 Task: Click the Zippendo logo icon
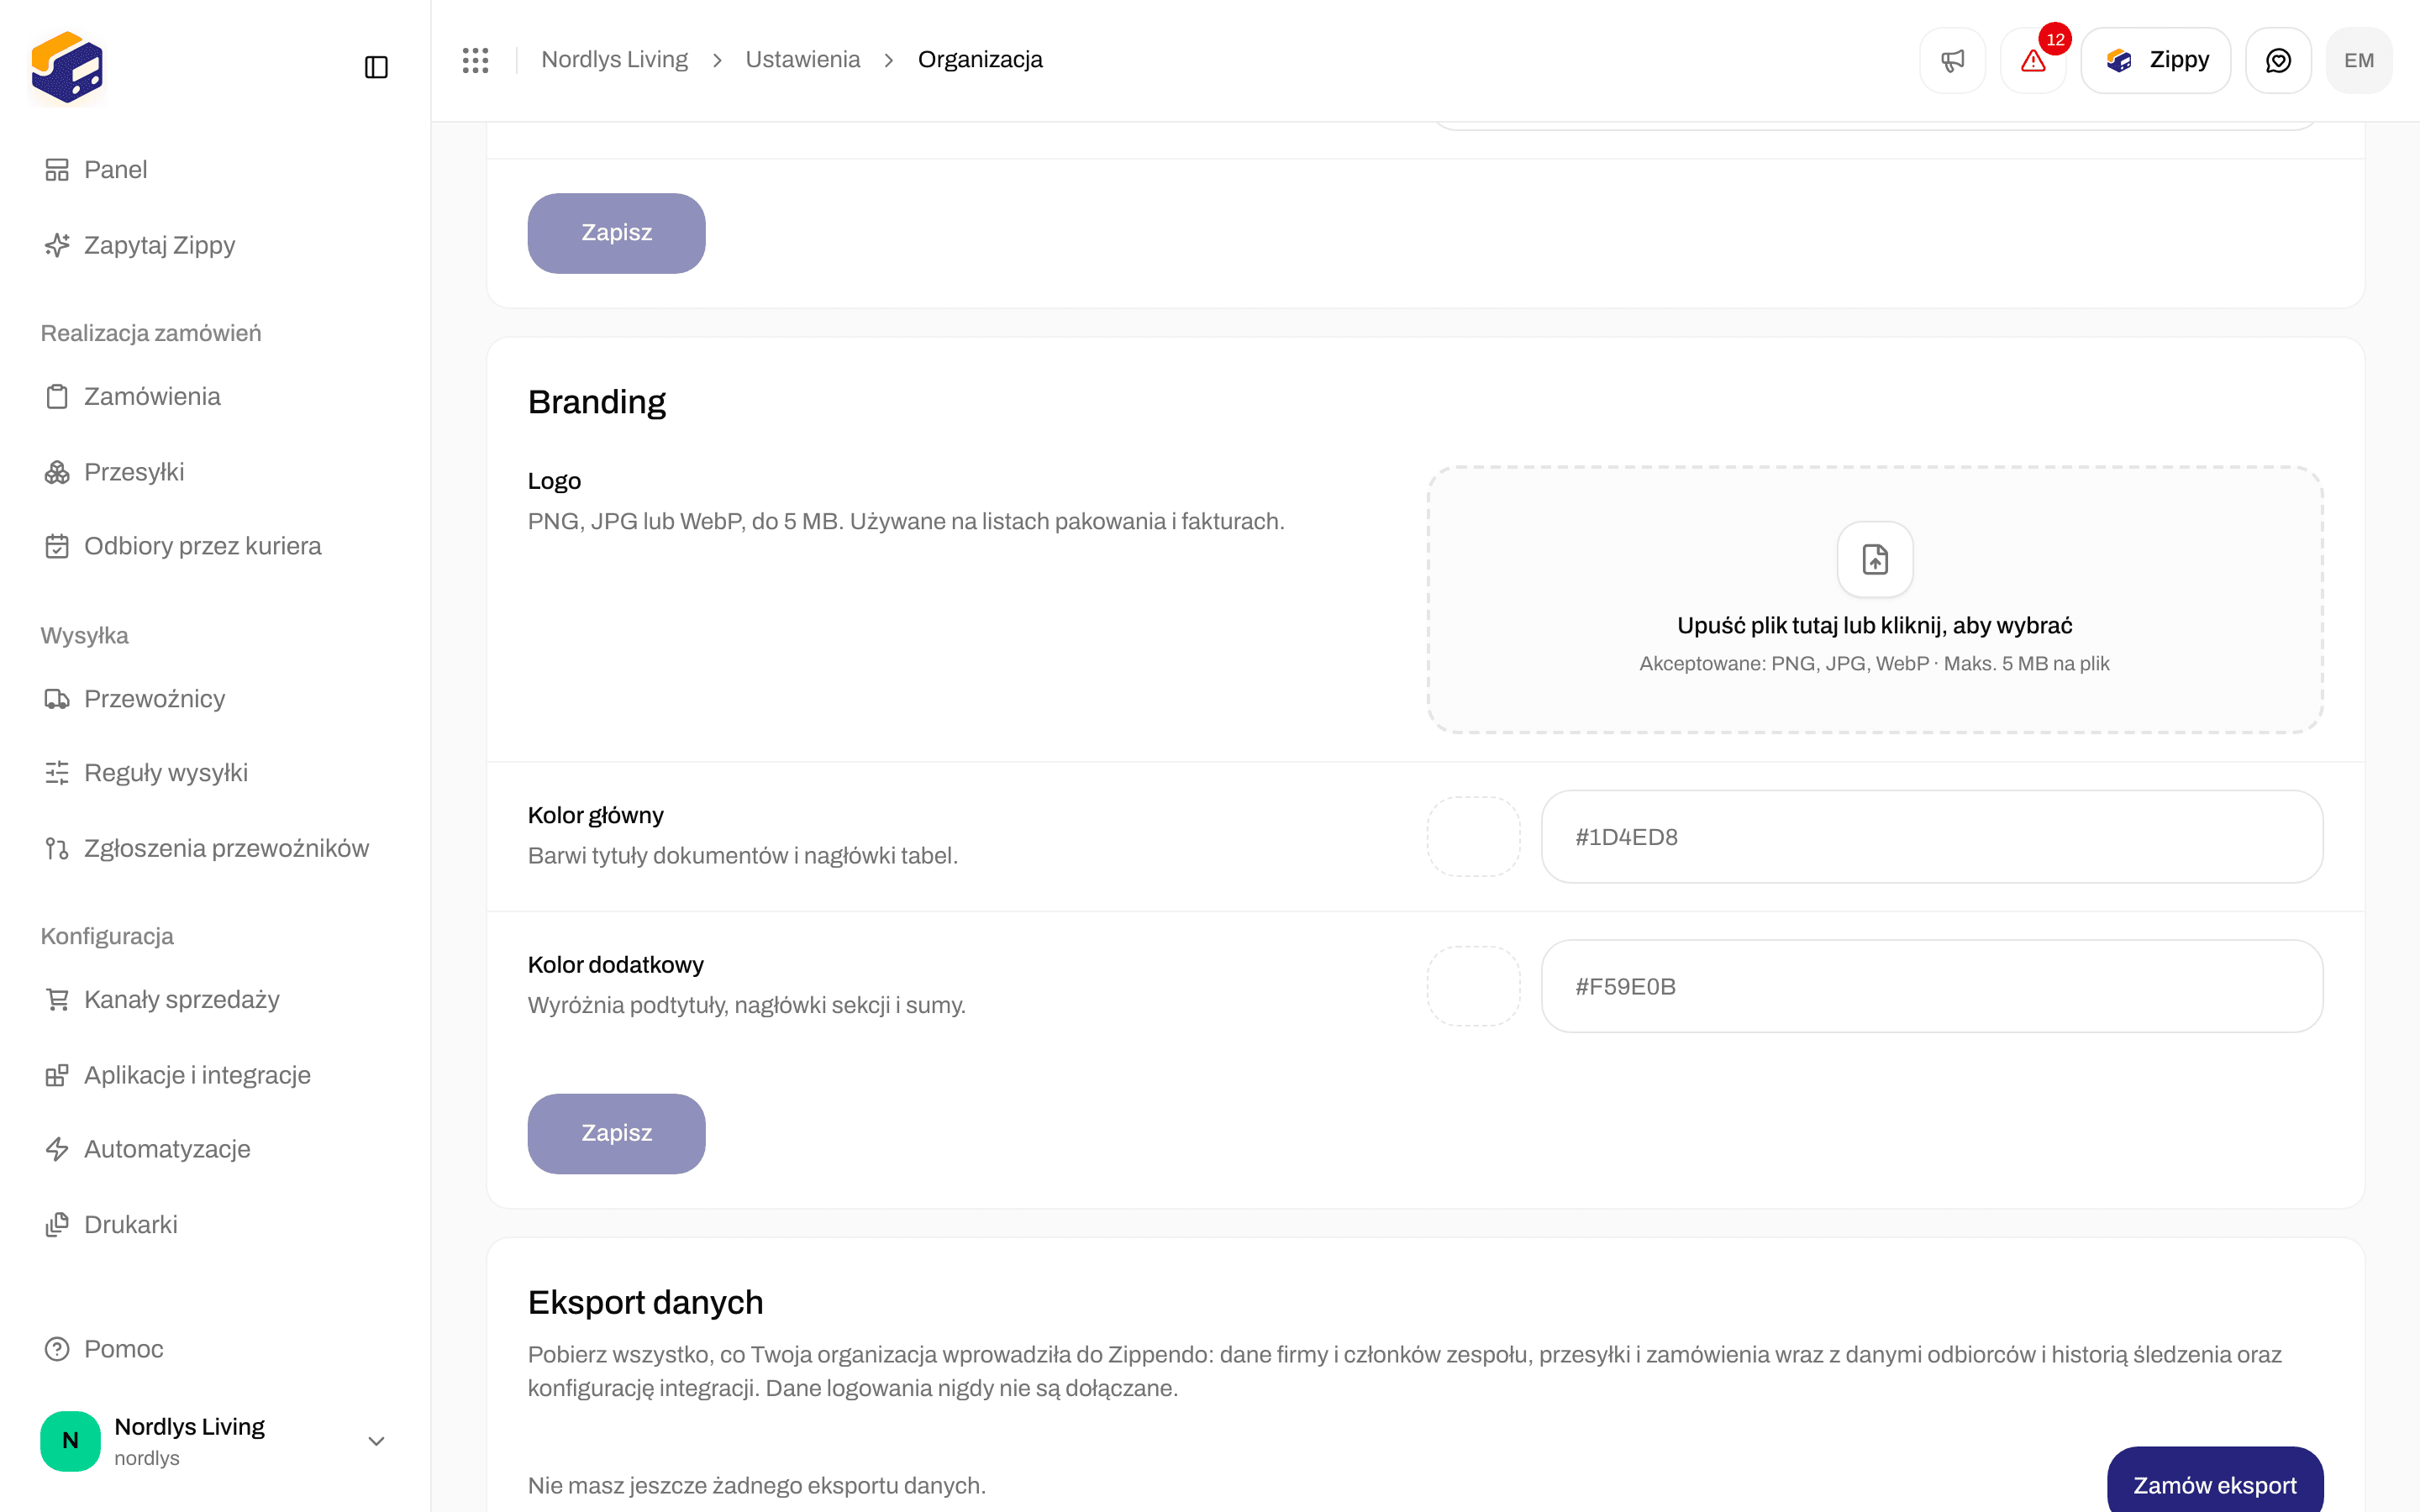67,67
